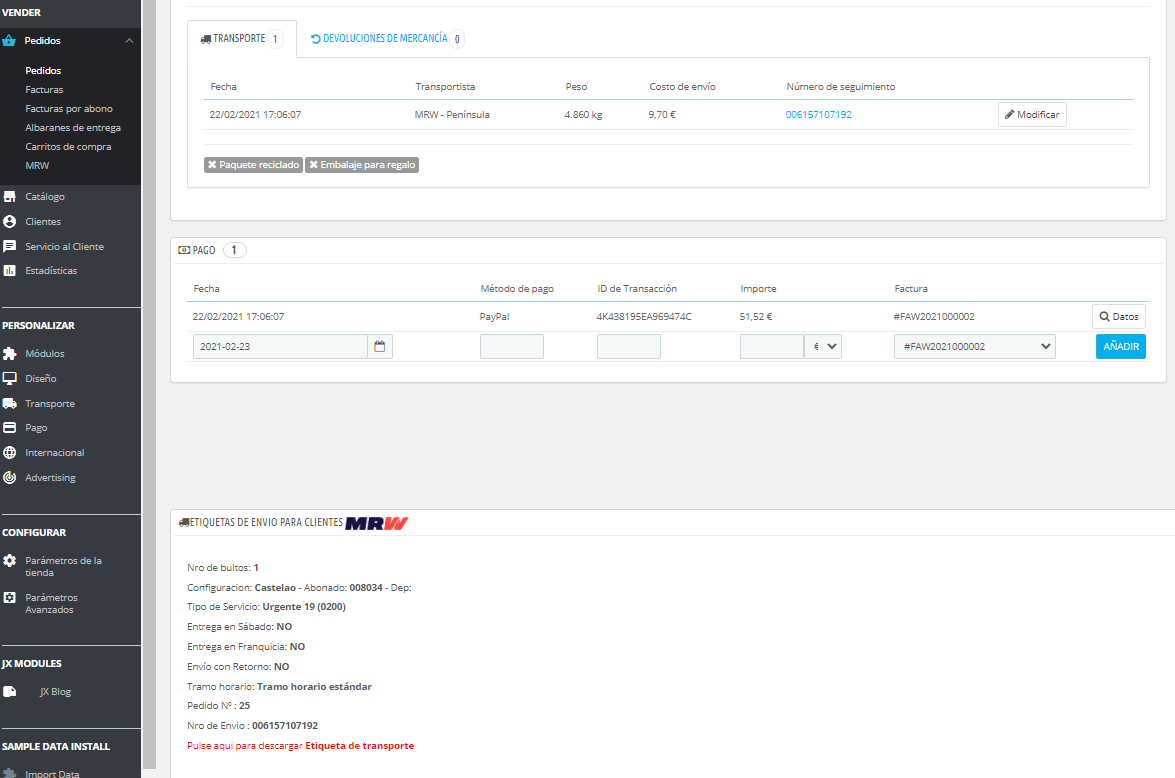
Task: Focus the ID de Transacción input field
Action: pyautogui.click(x=629, y=346)
